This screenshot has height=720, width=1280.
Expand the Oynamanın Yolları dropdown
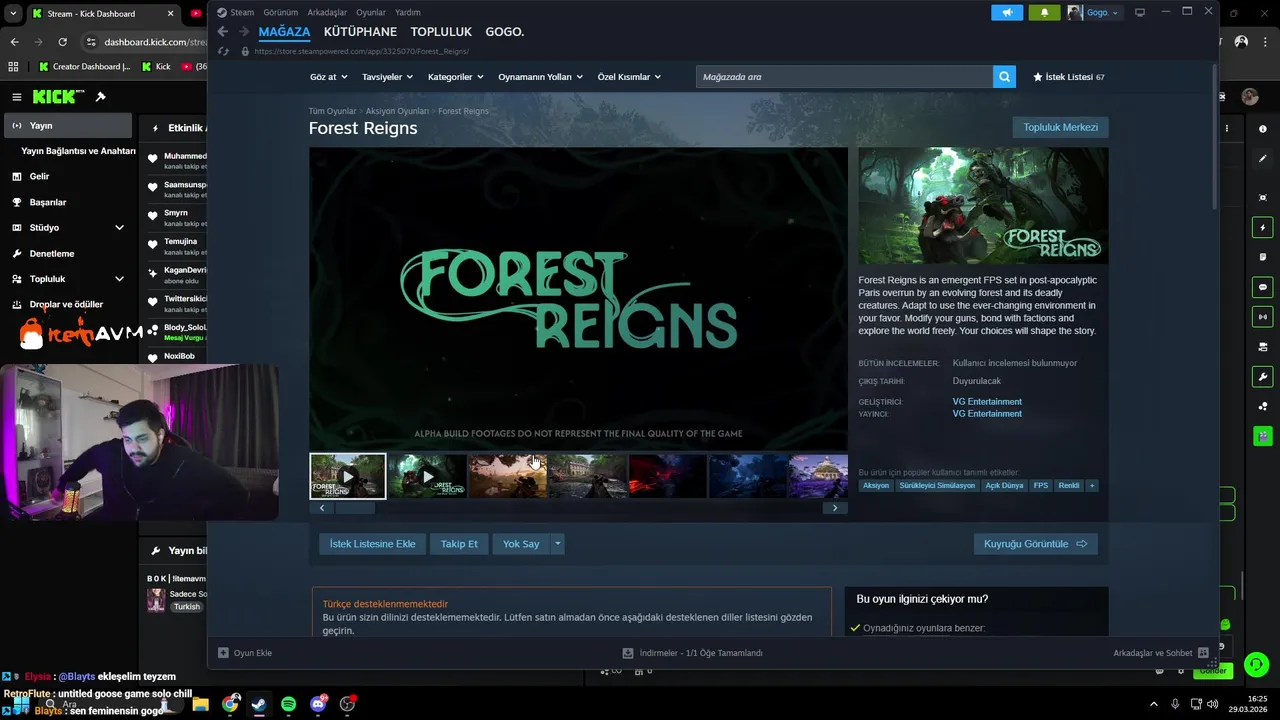541,77
